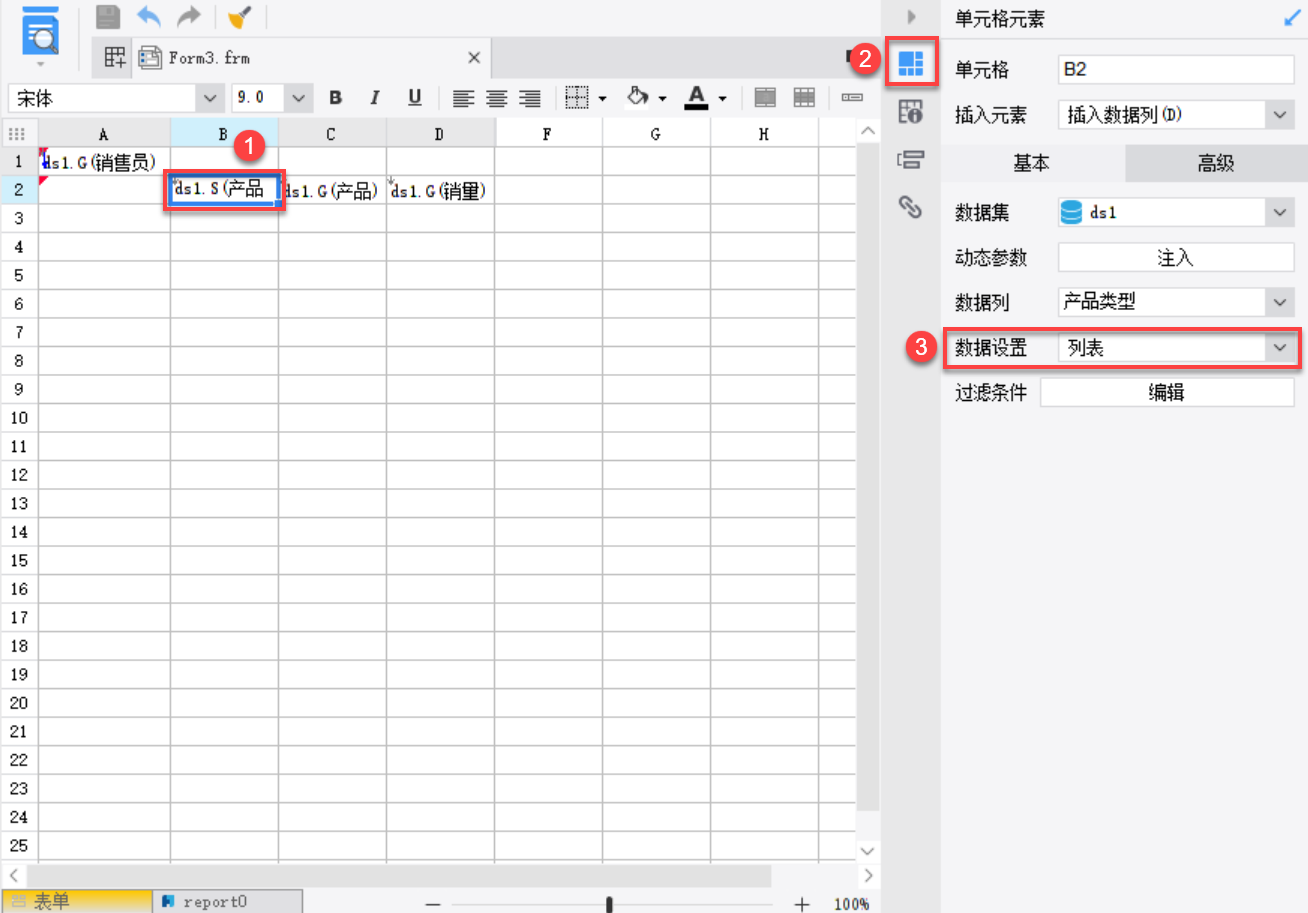Select column header A

tap(104, 133)
